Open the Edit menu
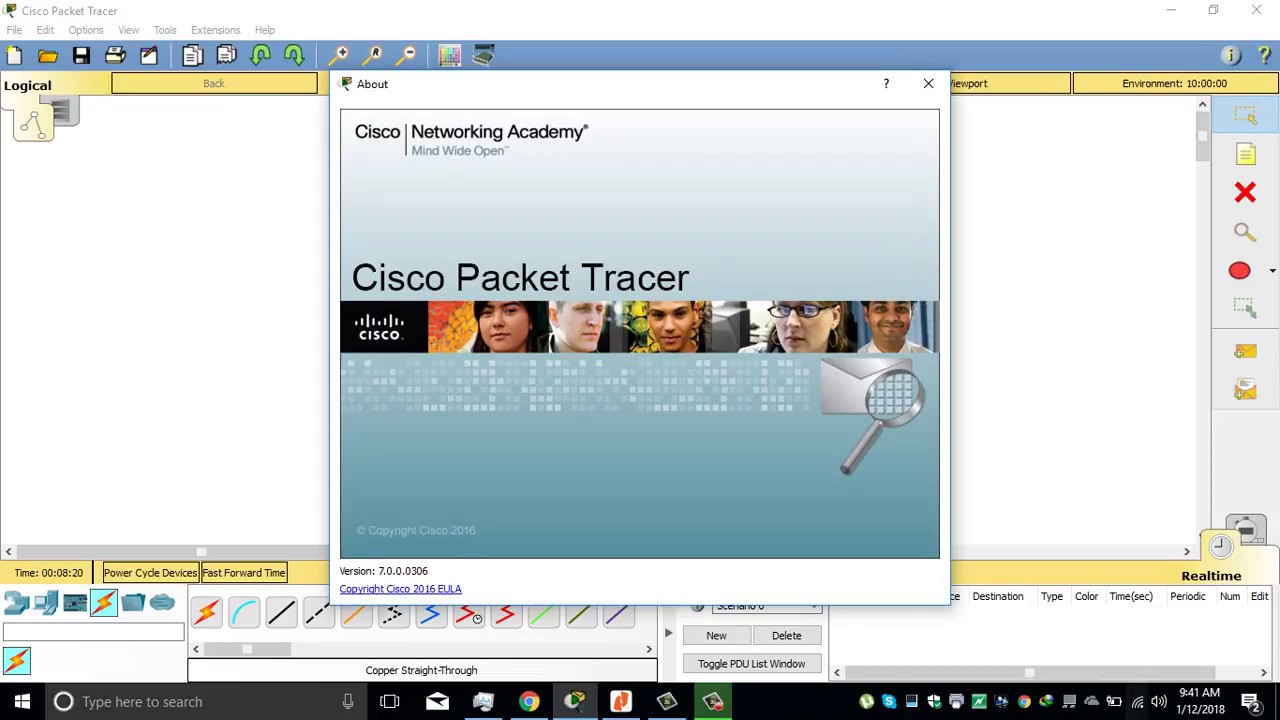Viewport: 1280px width, 720px height. tap(45, 30)
